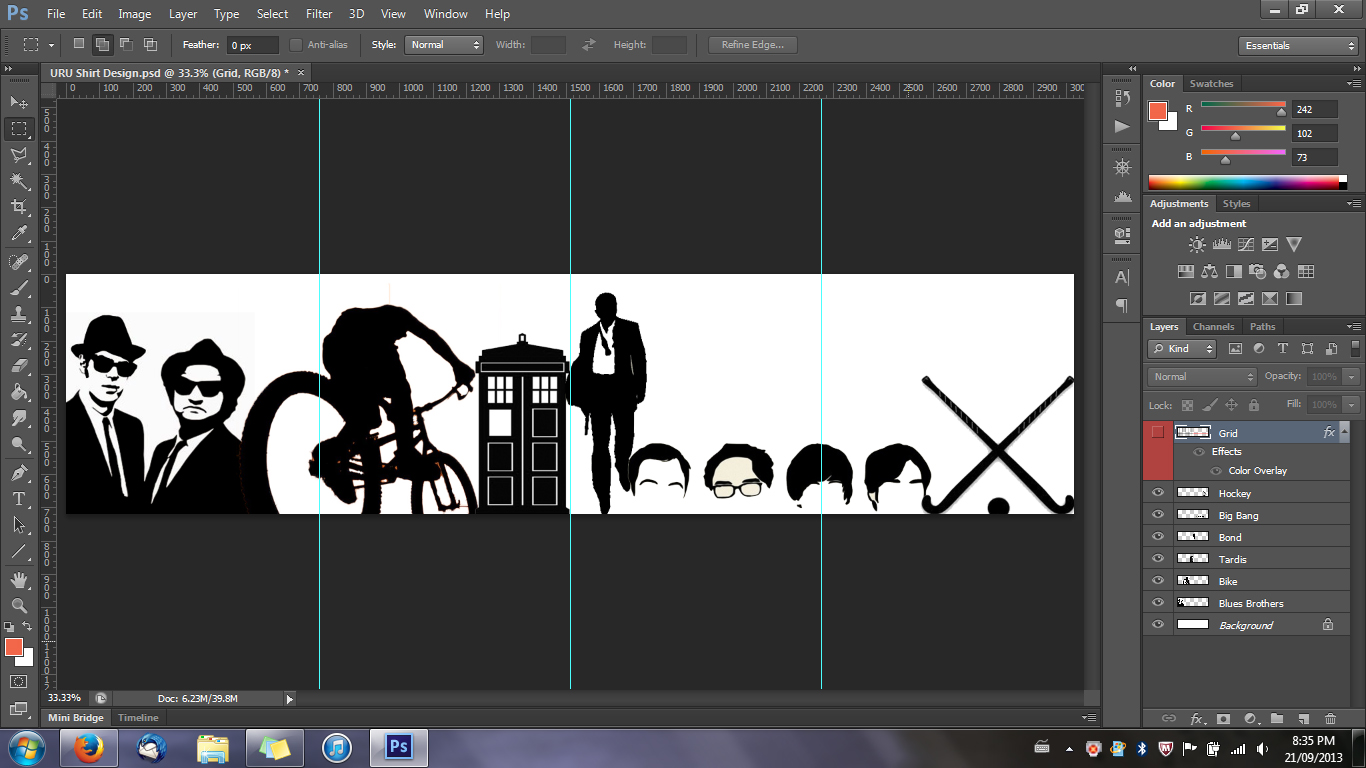Viewport: 1366px width, 768px height.
Task: Open the Style dropdown set to Normal
Action: [444, 45]
